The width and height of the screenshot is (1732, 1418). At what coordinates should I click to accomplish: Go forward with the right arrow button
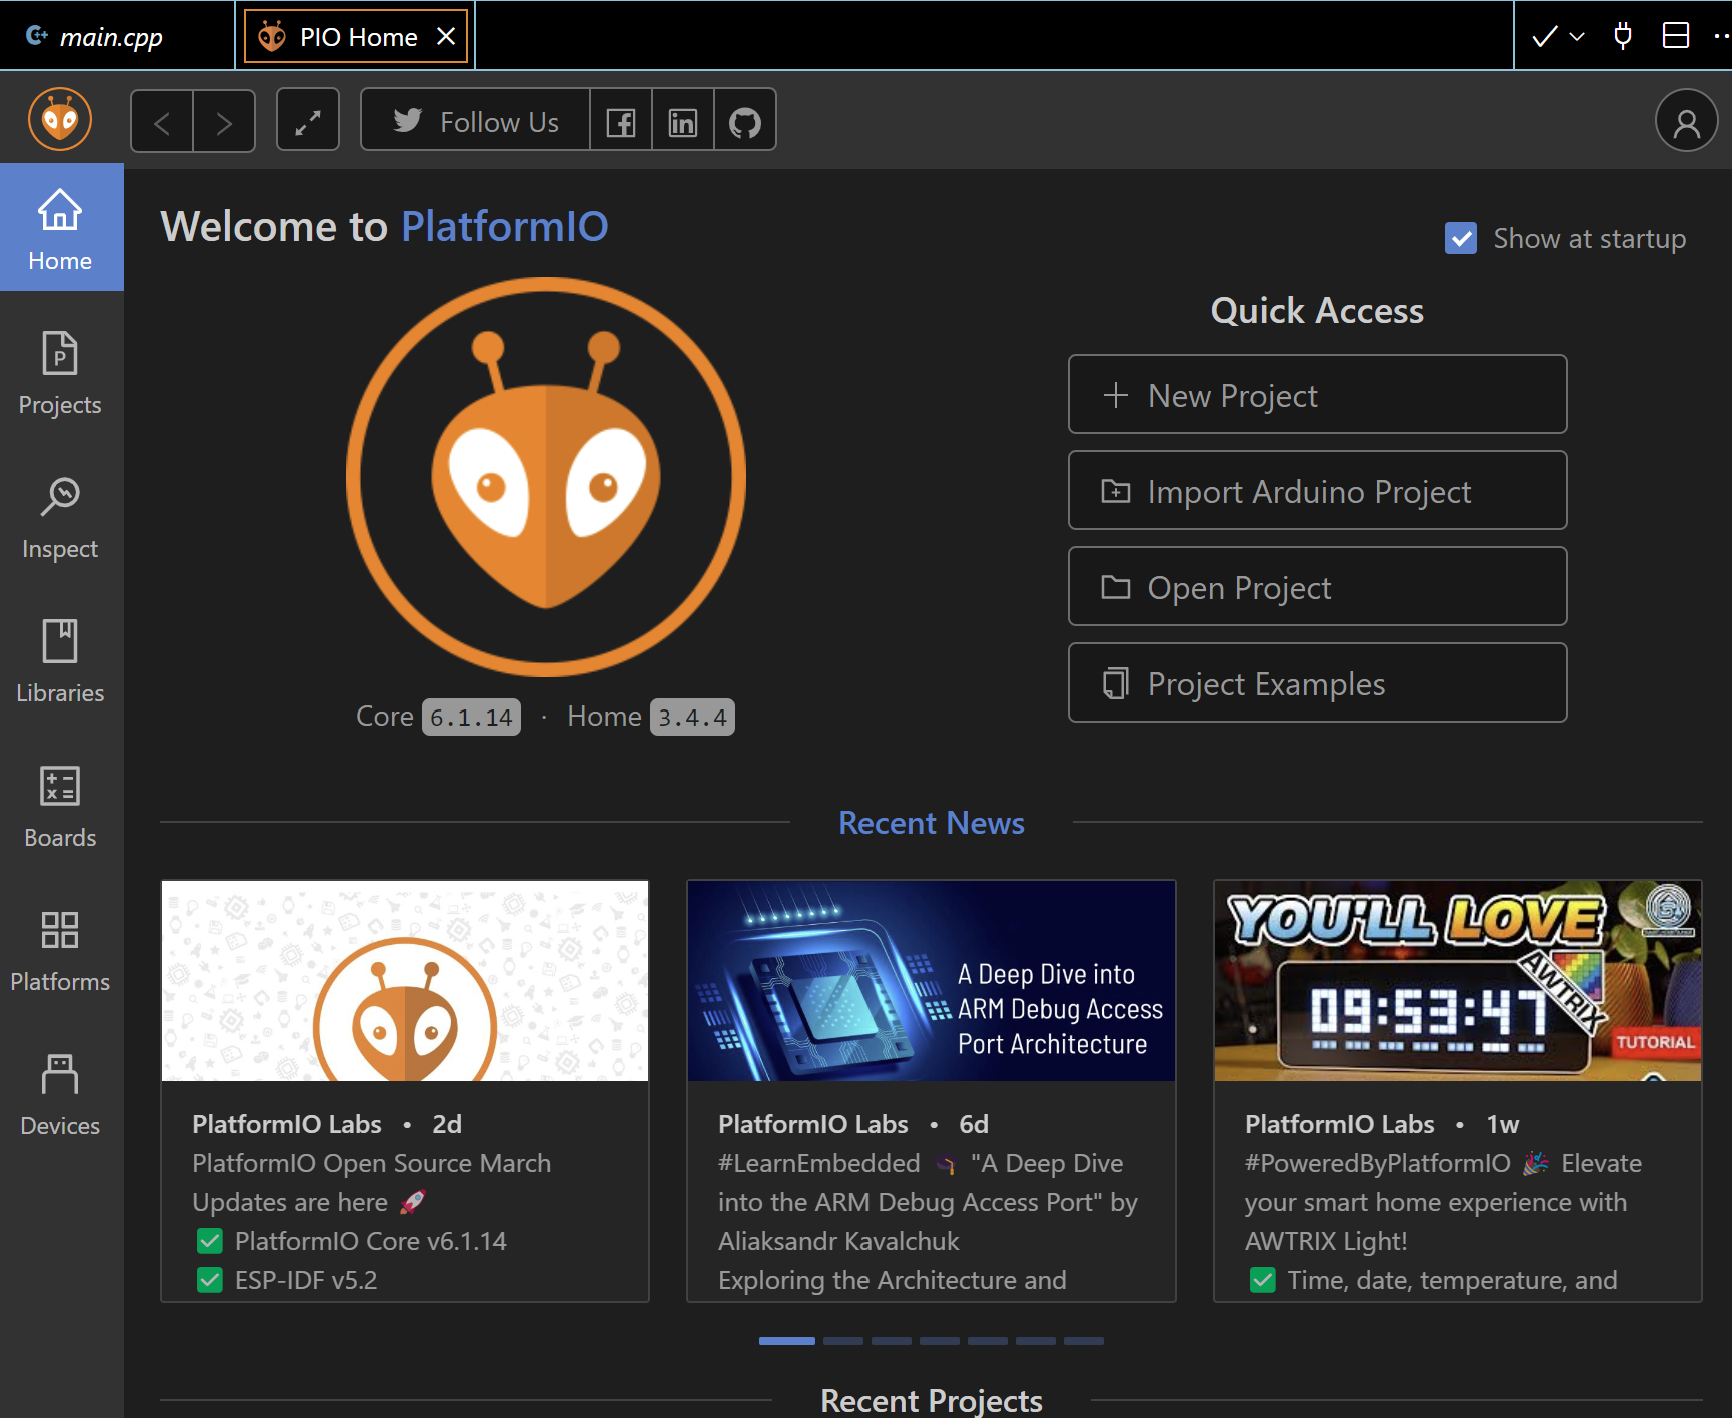click(x=224, y=121)
